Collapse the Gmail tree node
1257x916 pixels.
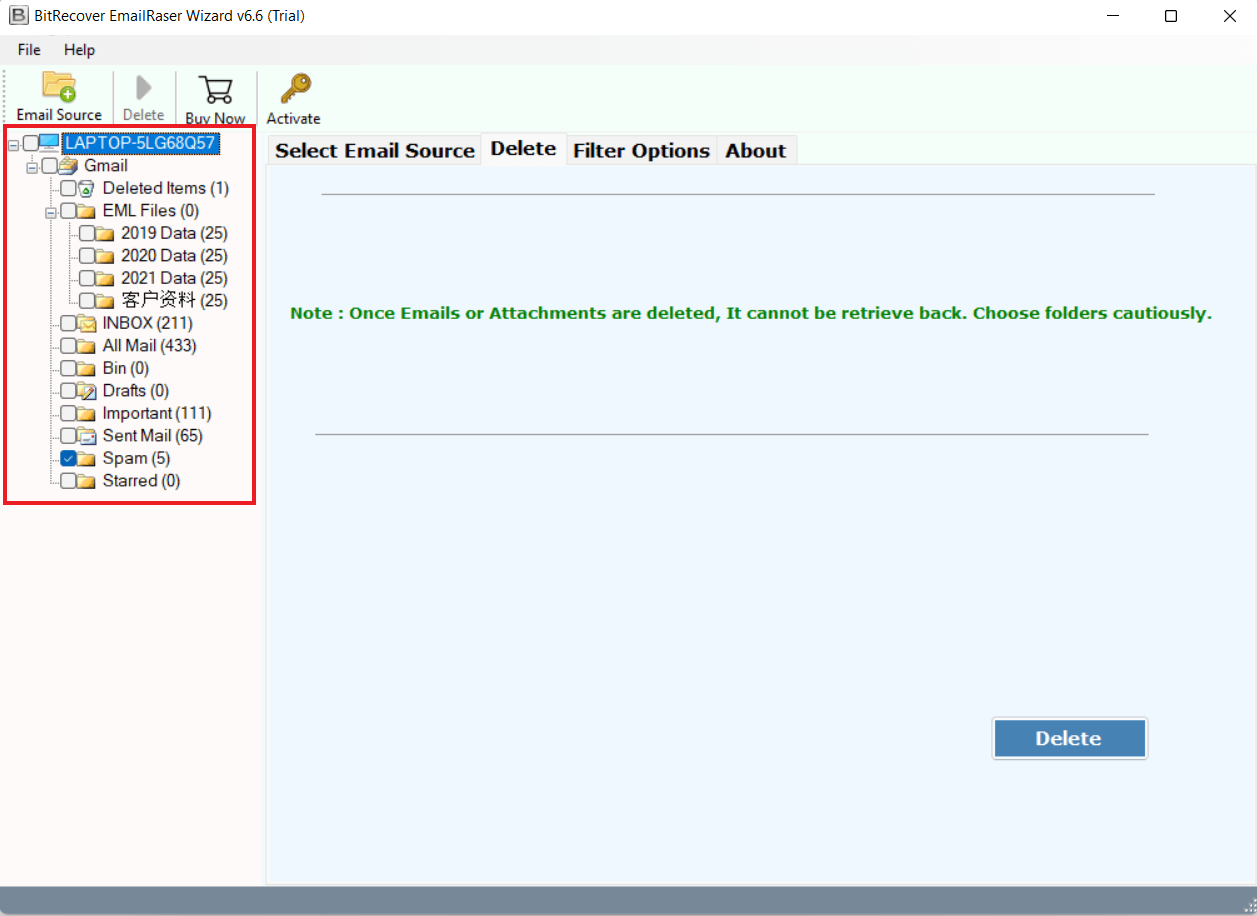pos(32,166)
